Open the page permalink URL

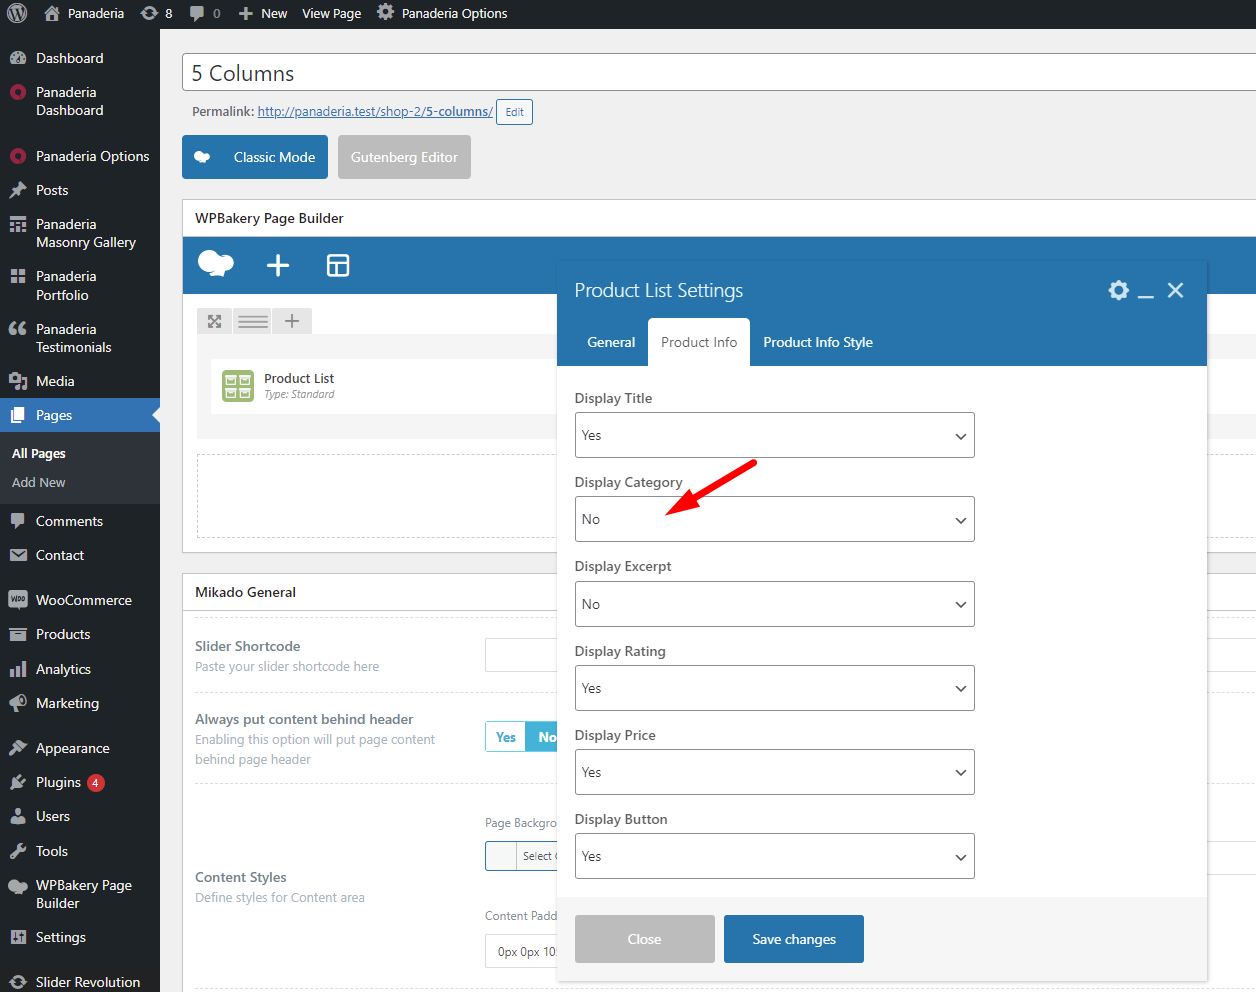[375, 112]
